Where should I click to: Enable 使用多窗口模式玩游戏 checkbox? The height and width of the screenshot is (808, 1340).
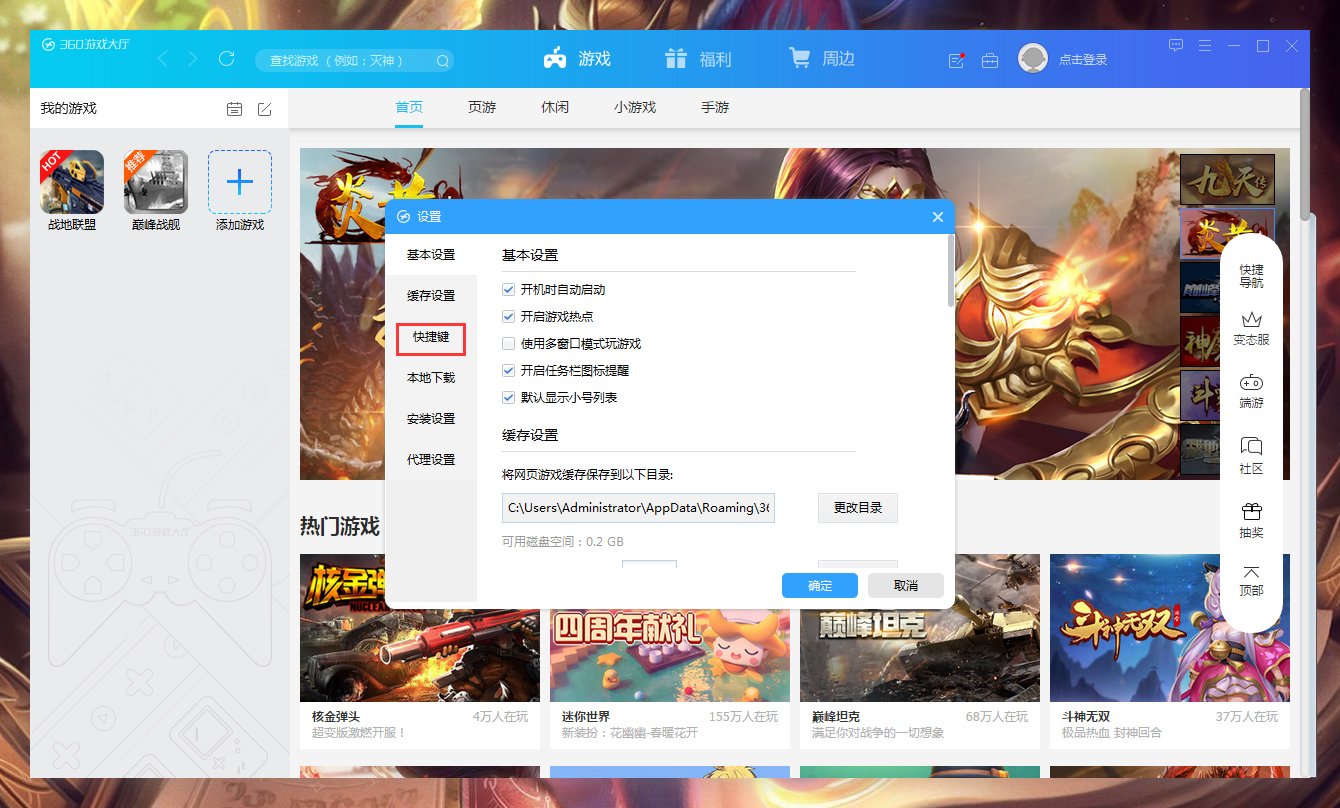point(509,343)
